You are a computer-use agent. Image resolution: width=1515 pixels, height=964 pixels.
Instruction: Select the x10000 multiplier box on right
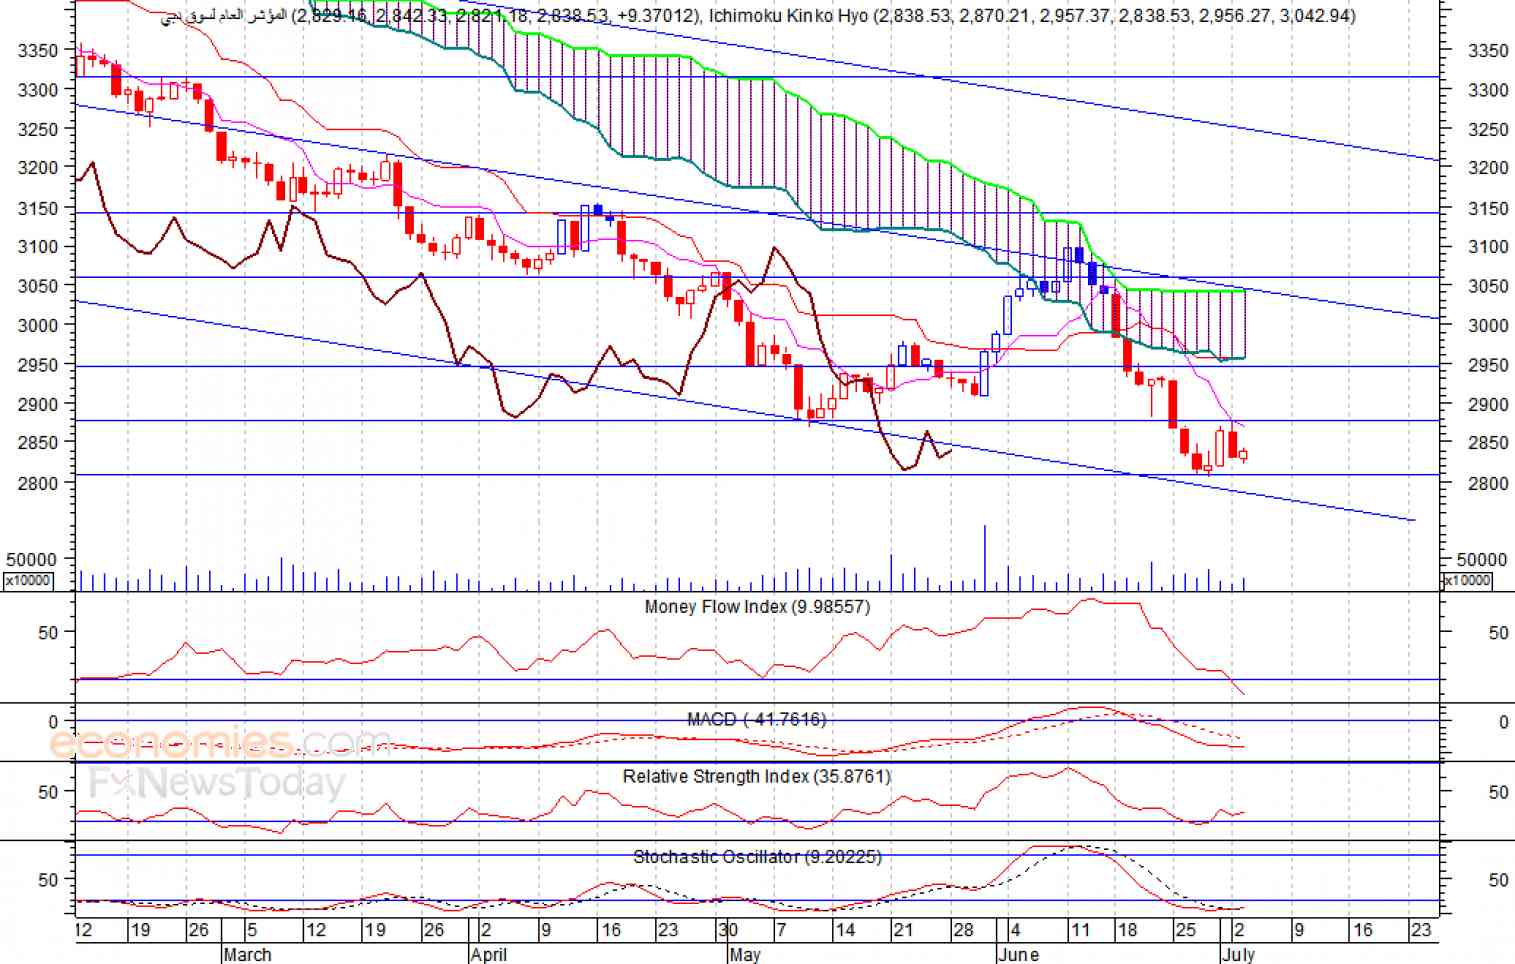pyautogui.click(x=1467, y=581)
